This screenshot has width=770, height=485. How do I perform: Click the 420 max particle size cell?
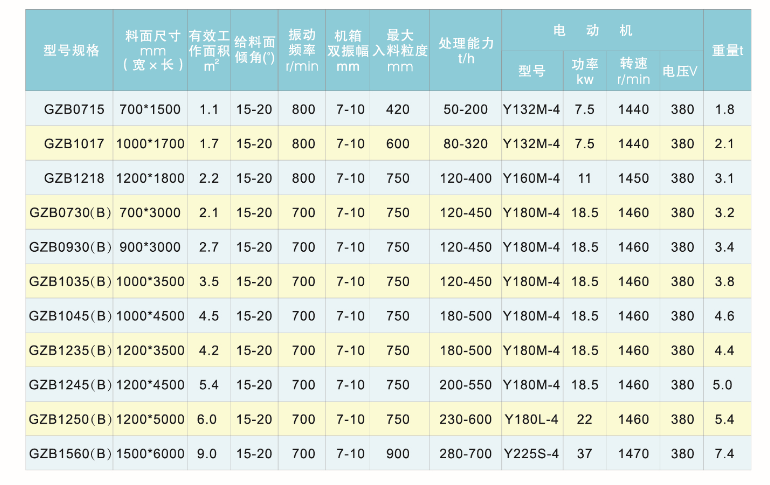tap(398, 109)
